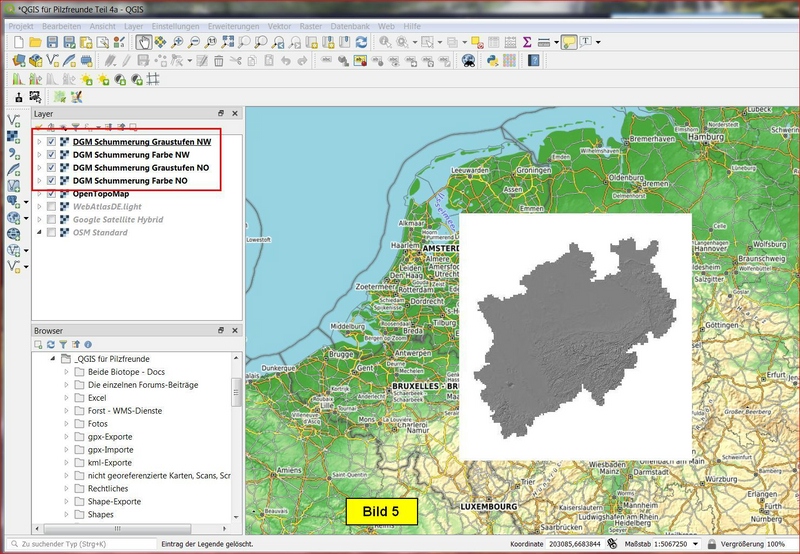Expand the Forst - WMS-Dienste folder

tap(66, 411)
